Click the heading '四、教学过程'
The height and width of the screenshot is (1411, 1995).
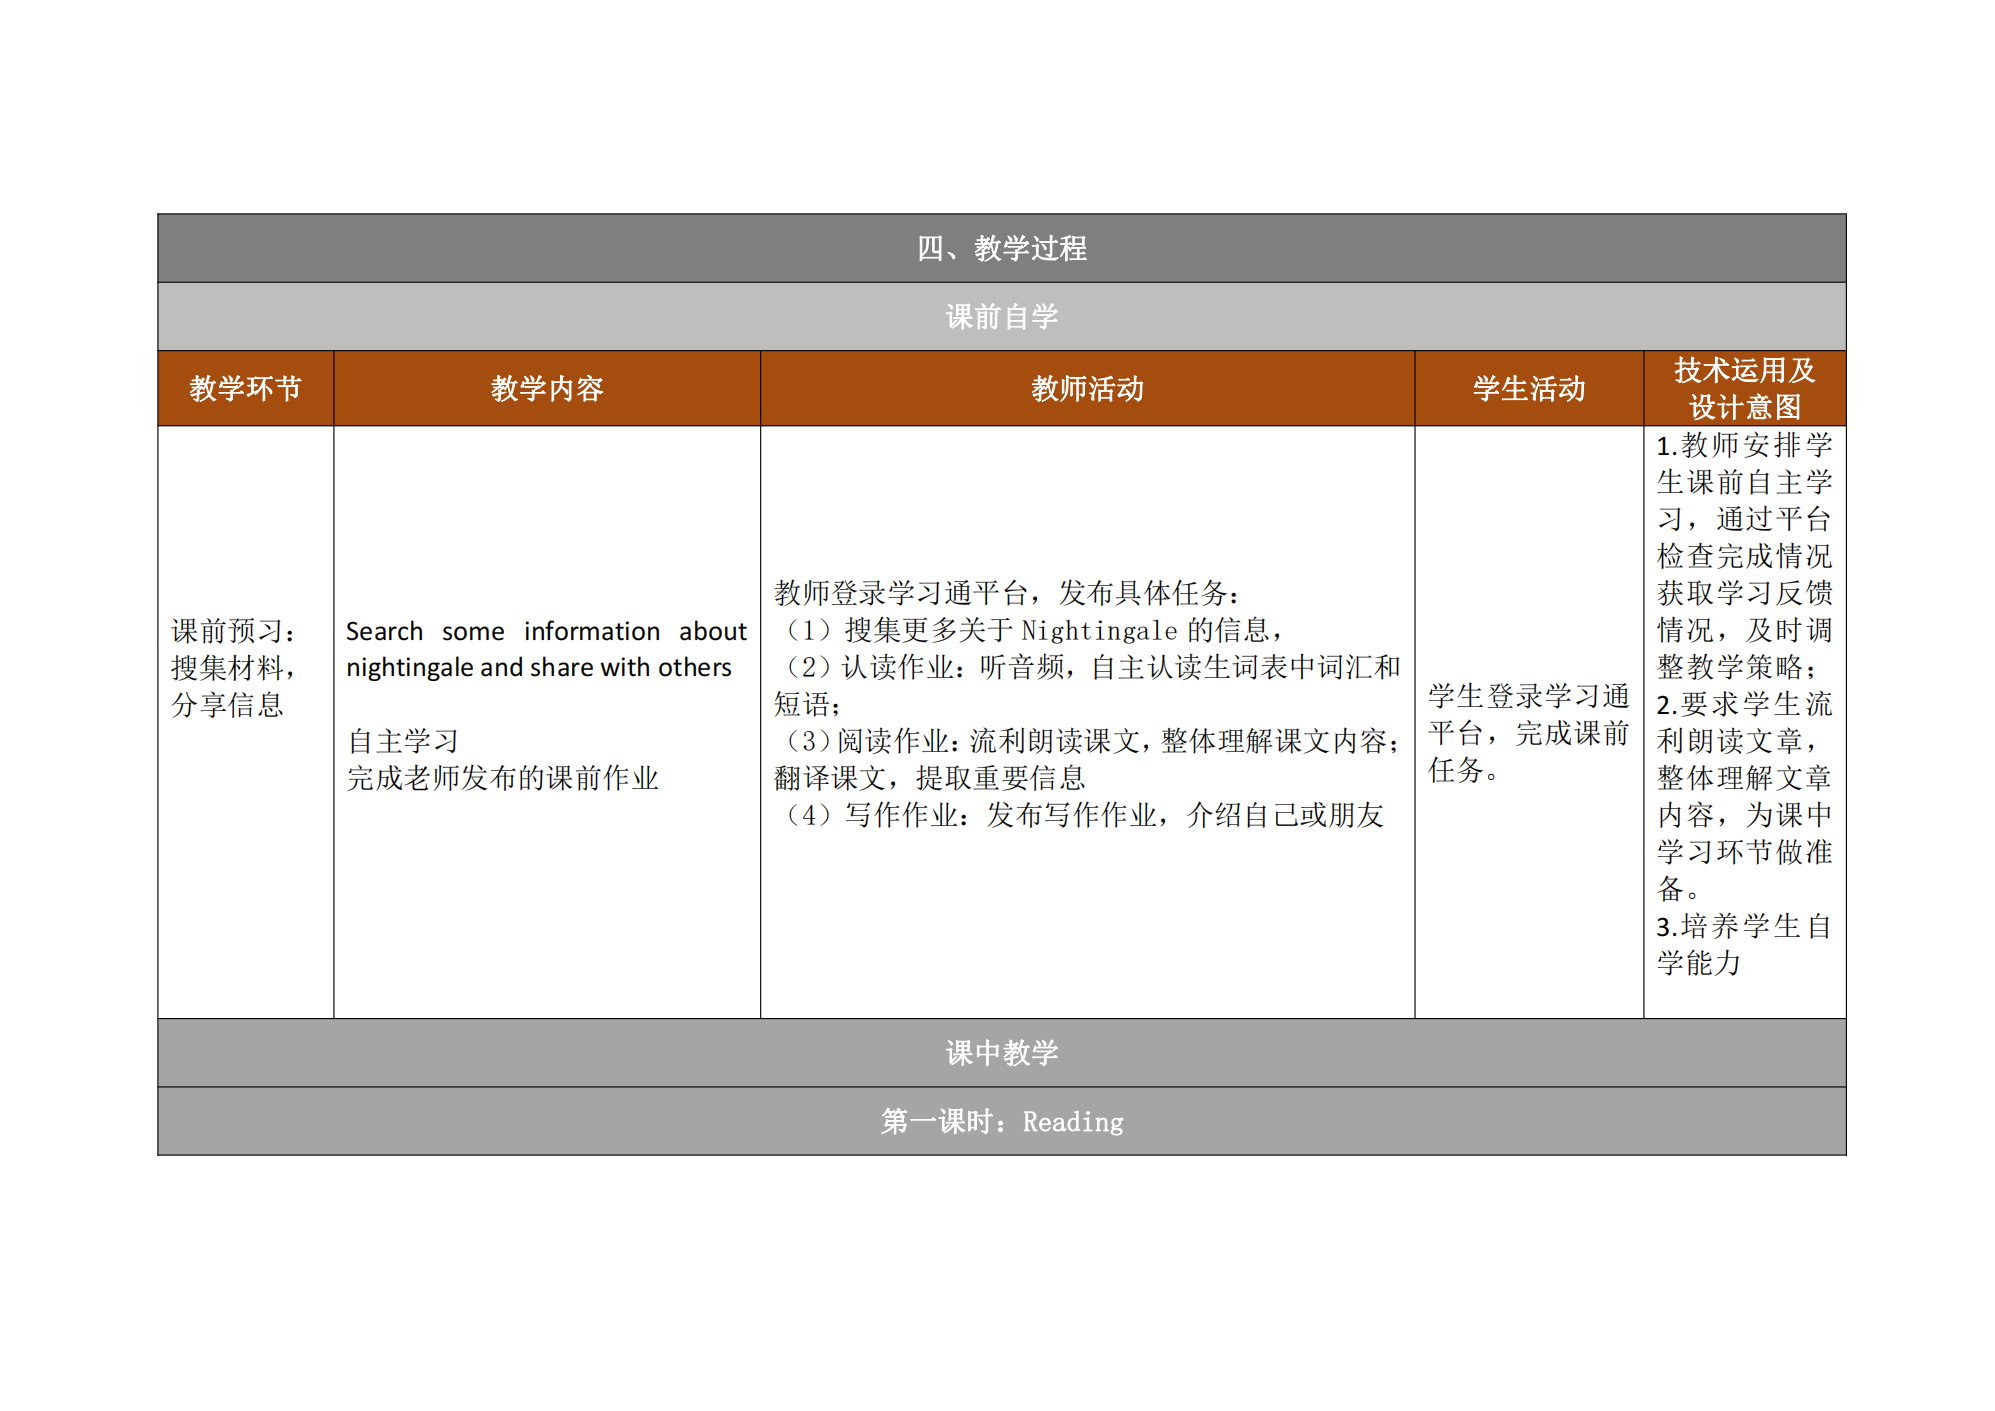point(1001,248)
